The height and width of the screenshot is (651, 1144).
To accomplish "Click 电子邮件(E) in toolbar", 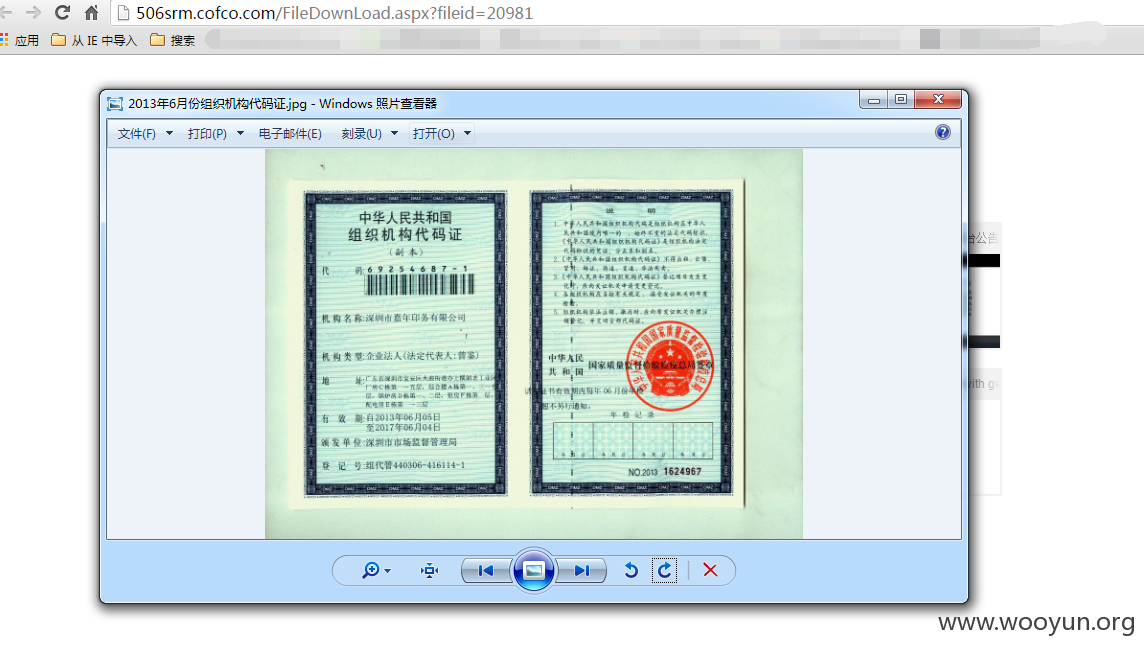I will click(x=290, y=134).
